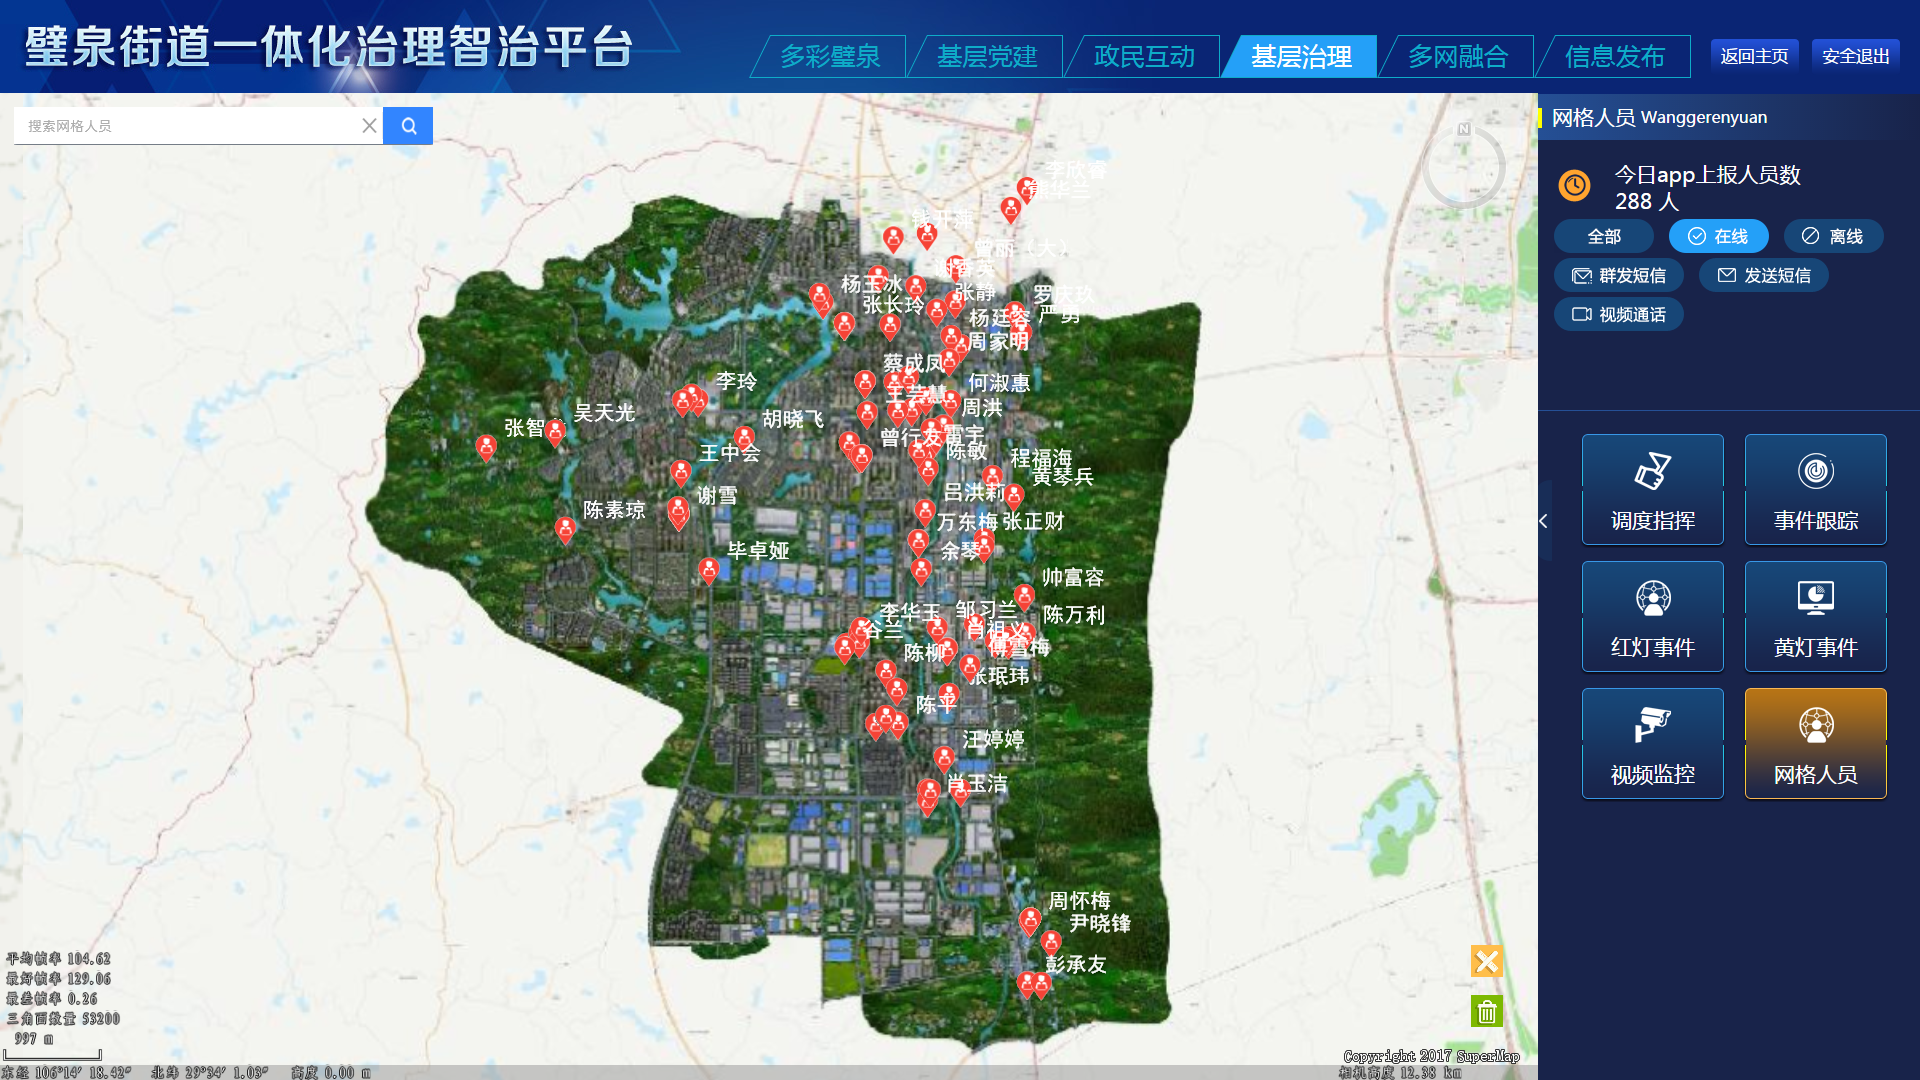Open the 视频监控 video surveillance tile
The width and height of the screenshot is (1920, 1080).
pyautogui.click(x=1652, y=743)
